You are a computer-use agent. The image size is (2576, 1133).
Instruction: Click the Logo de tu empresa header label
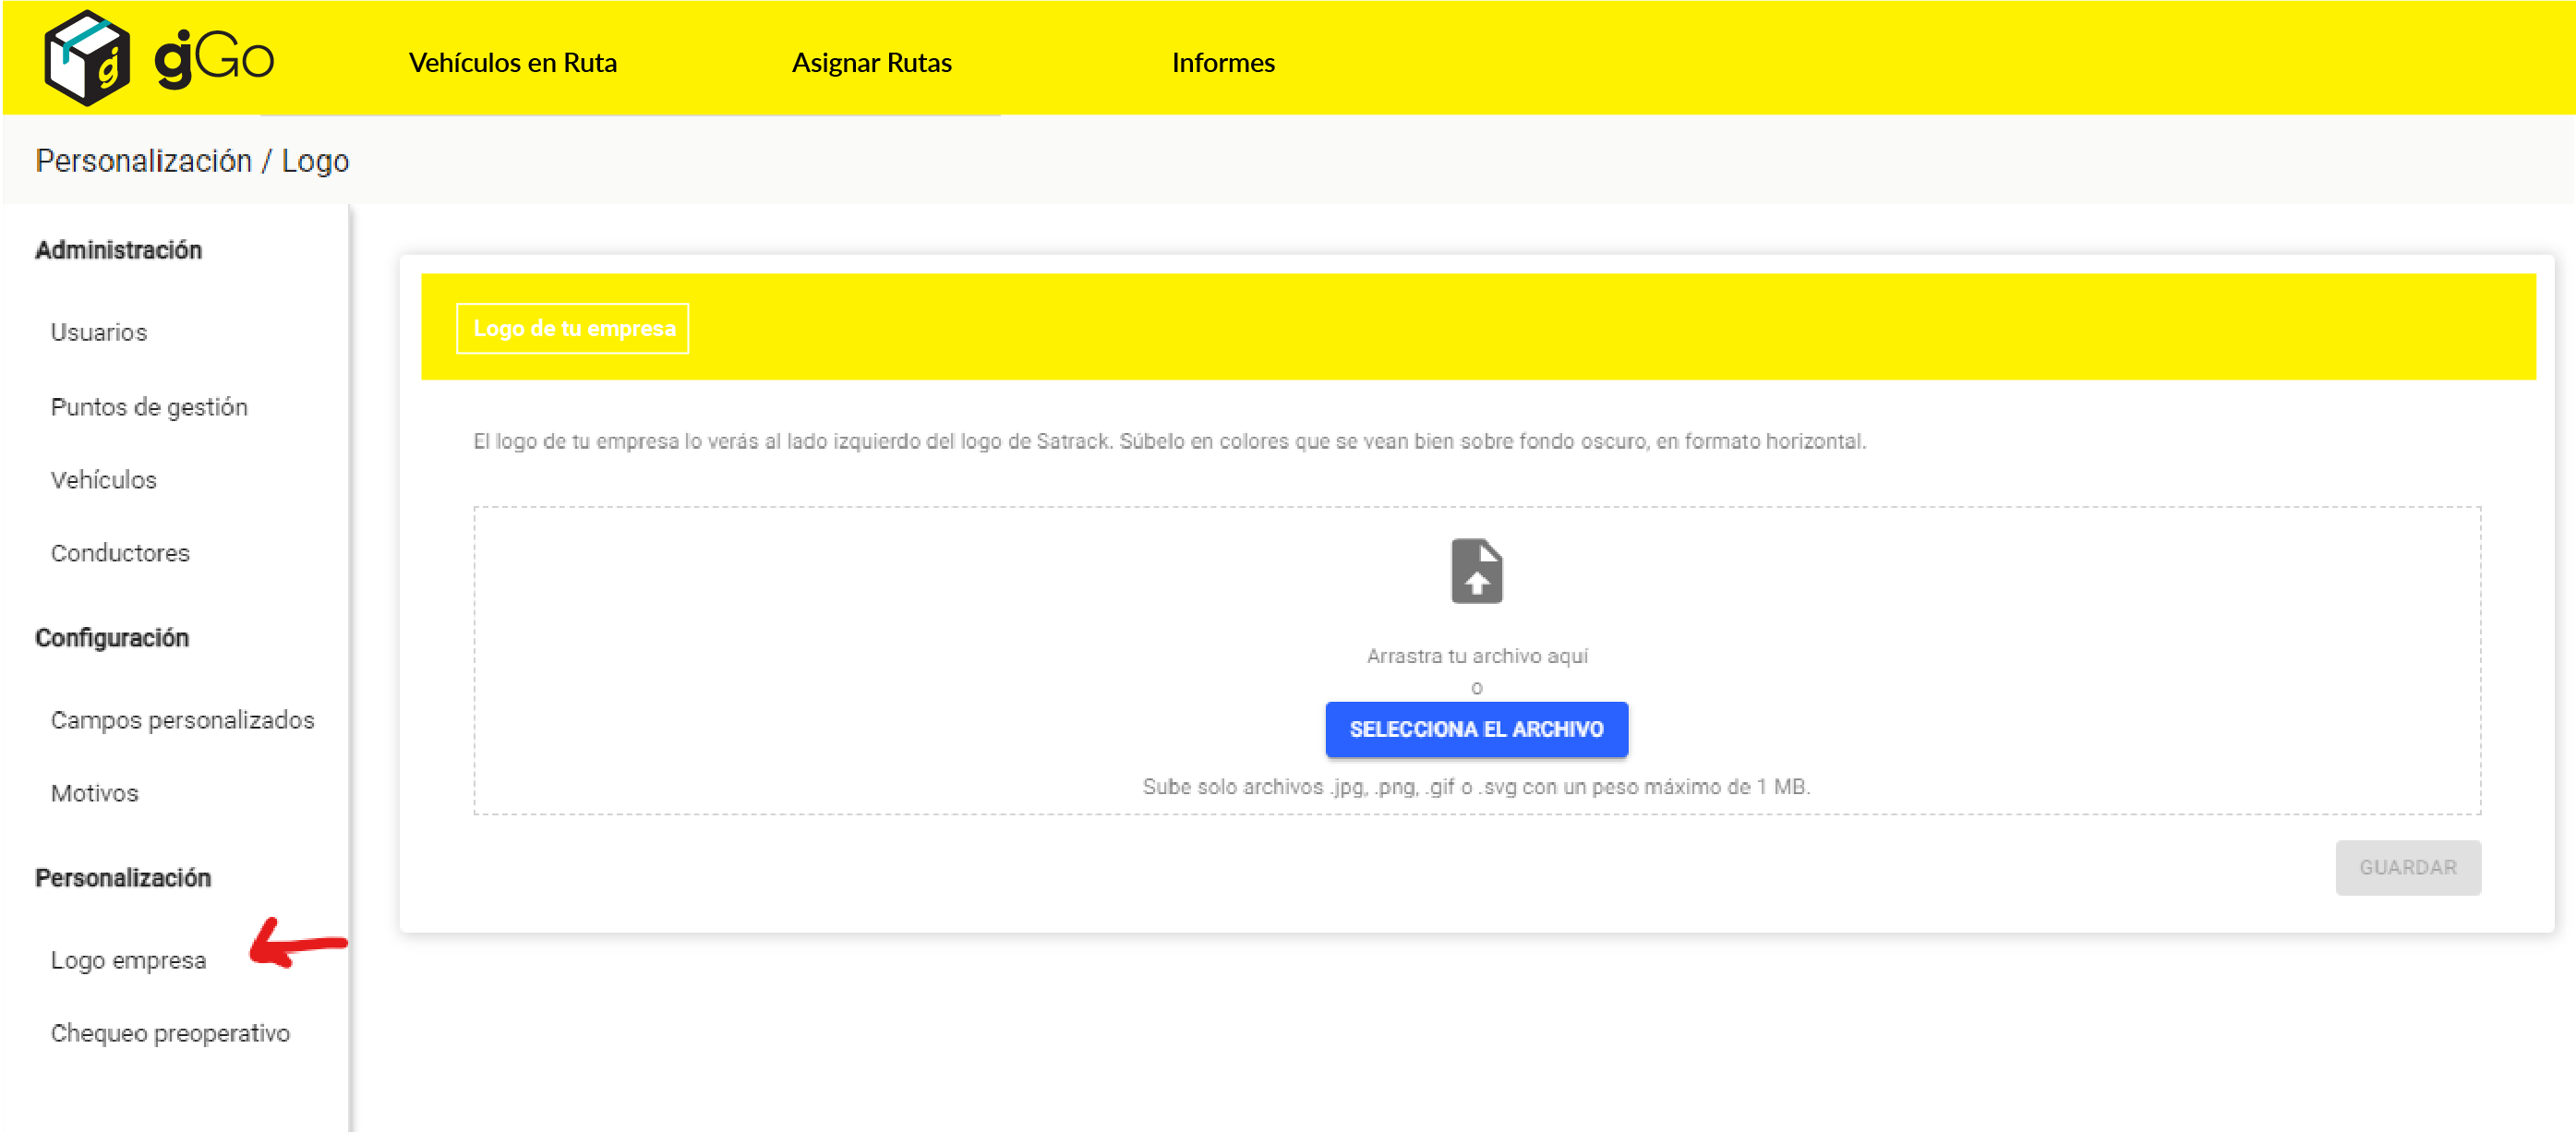[572, 327]
